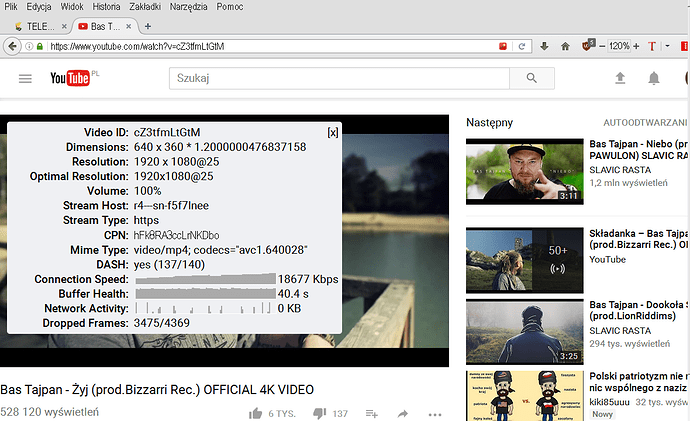The height and width of the screenshot is (421, 690).
Task: Click in the Szukaj search field
Action: [x=338, y=78]
